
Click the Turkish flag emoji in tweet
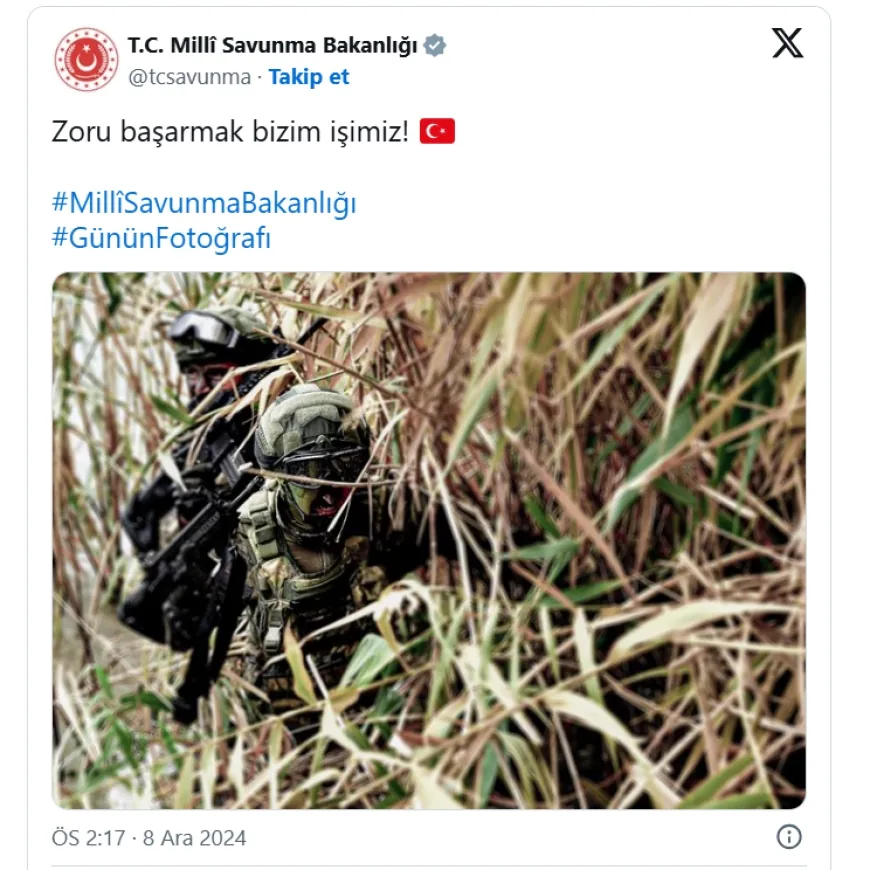click(x=437, y=131)
